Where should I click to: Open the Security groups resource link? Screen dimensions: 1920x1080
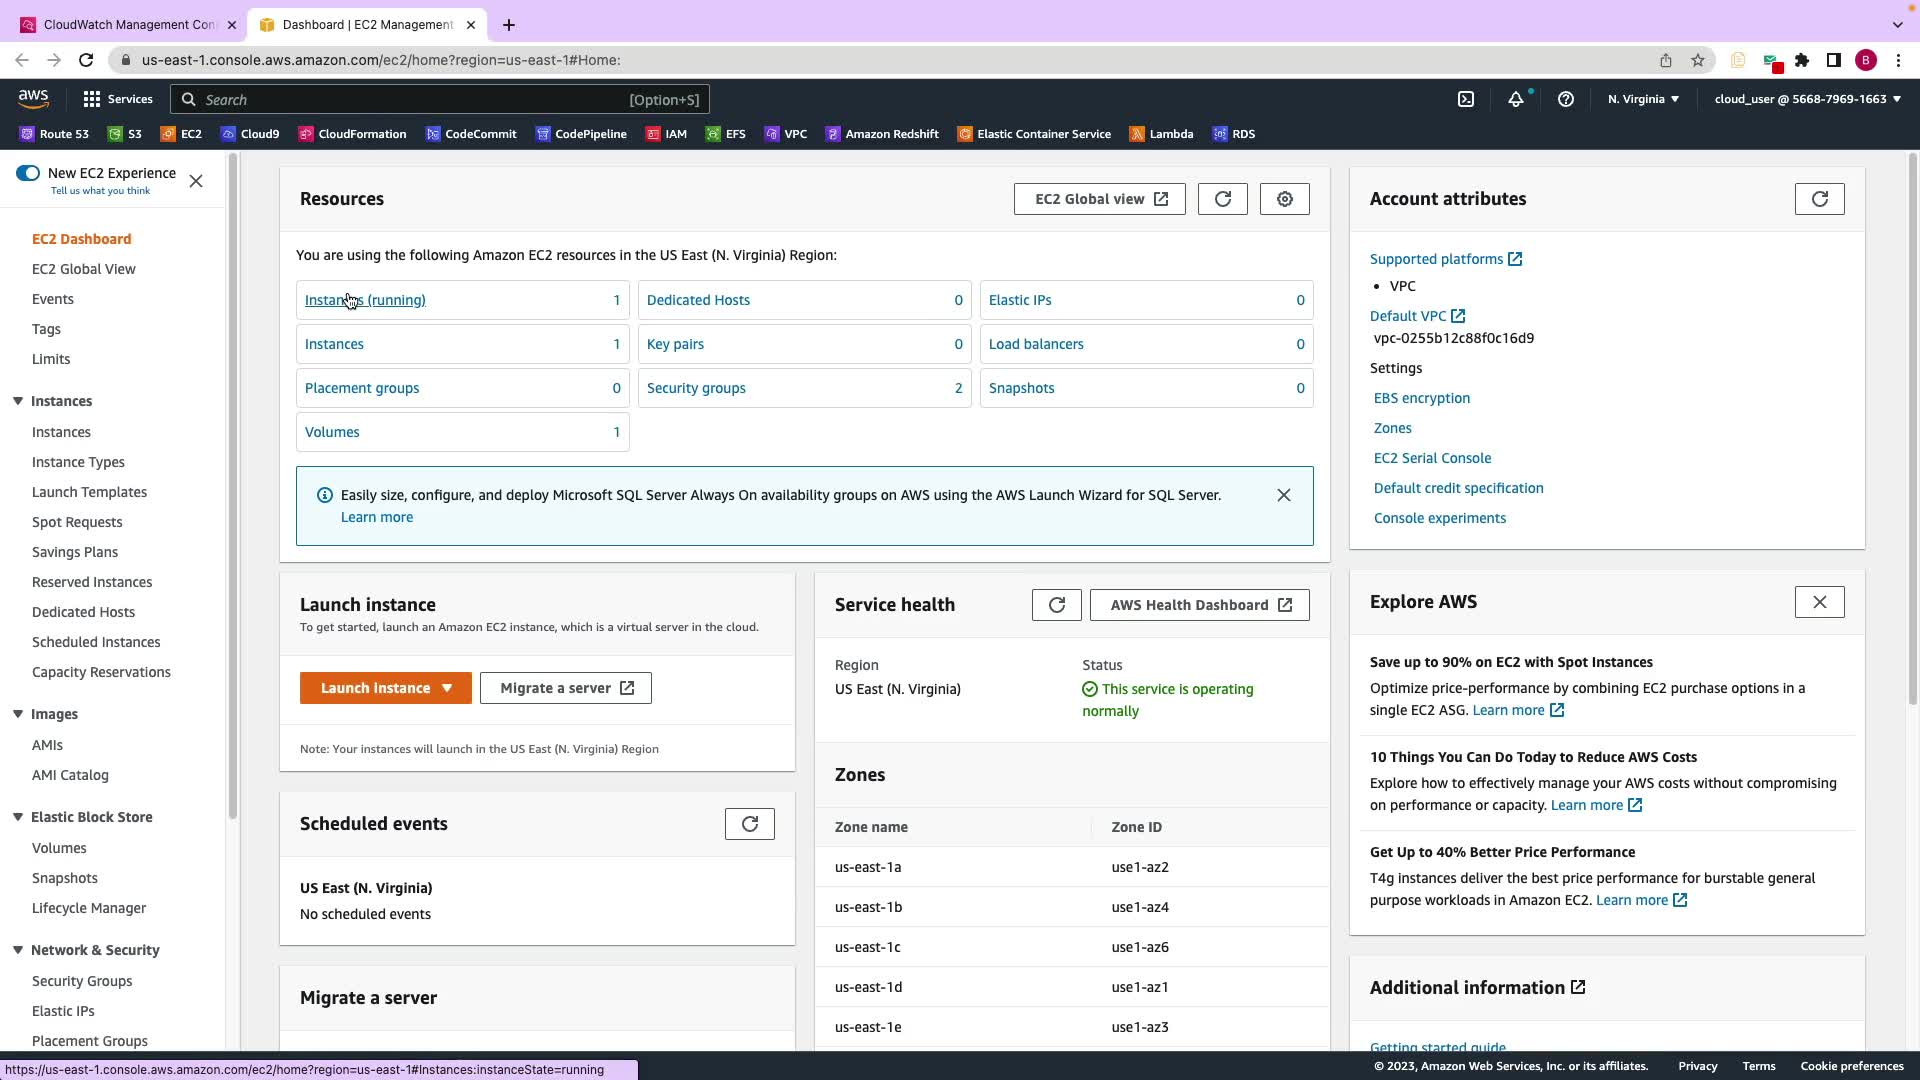coord(696,388)
